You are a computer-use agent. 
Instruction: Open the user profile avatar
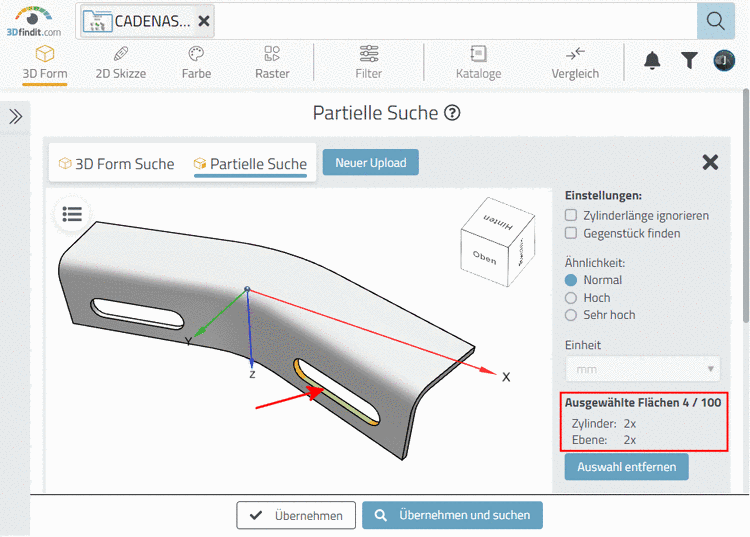[x=724, y=61]
